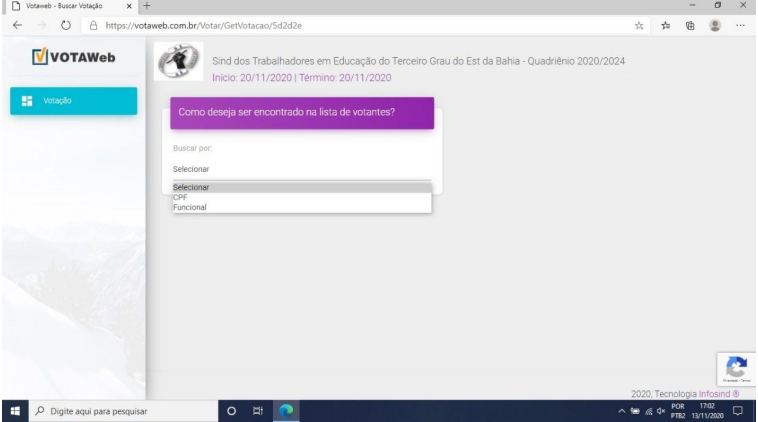Choose CPF from the dropdown list
Screen dimensions: 758x422
click(x=180, y=197)
